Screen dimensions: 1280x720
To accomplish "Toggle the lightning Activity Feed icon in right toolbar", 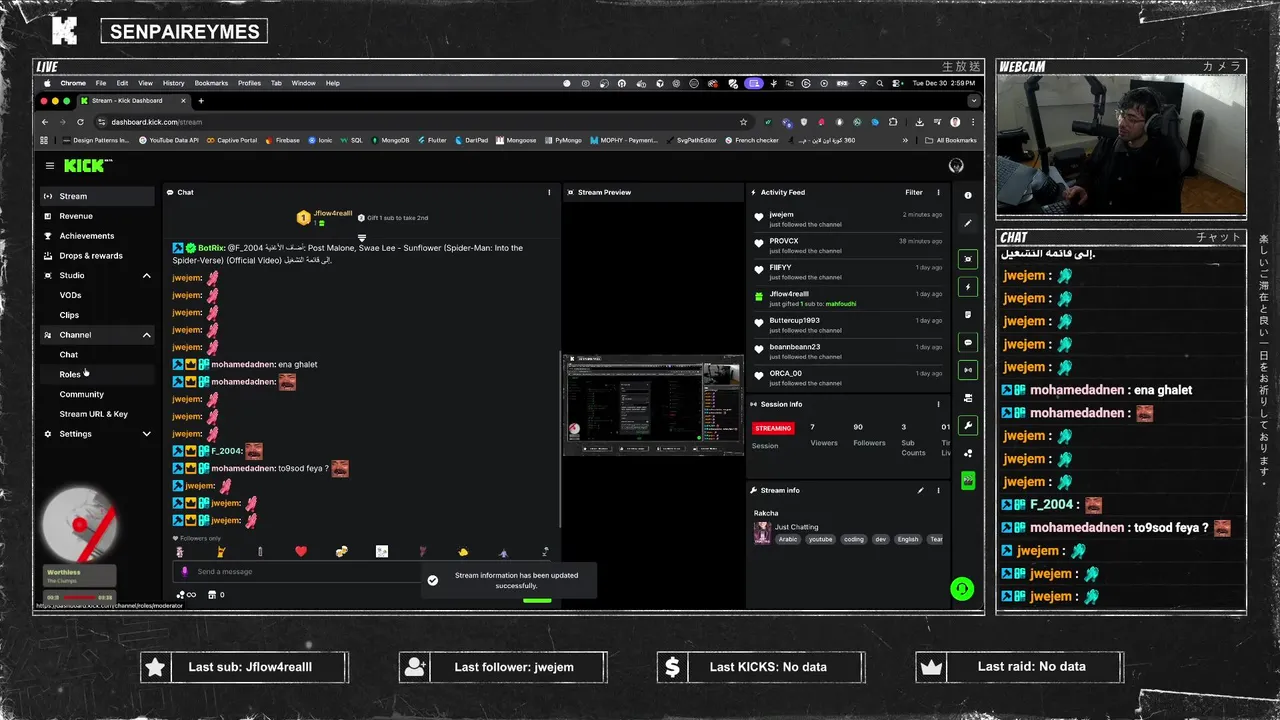I will coord(968,287).
